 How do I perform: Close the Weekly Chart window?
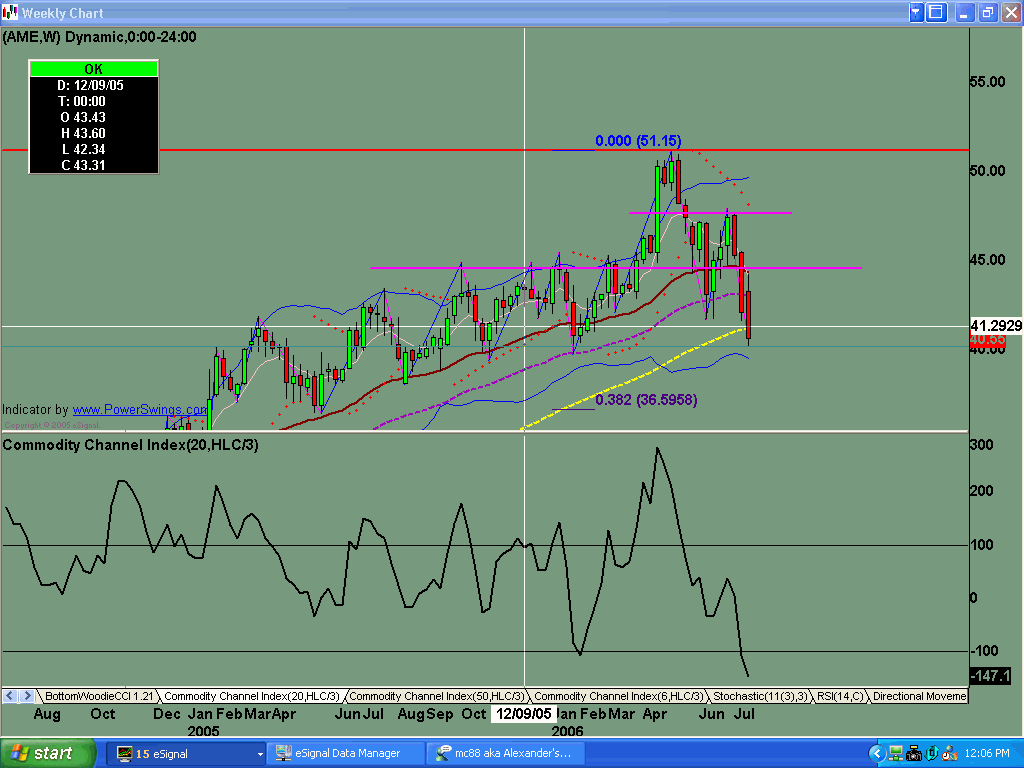coord(1010,12)
